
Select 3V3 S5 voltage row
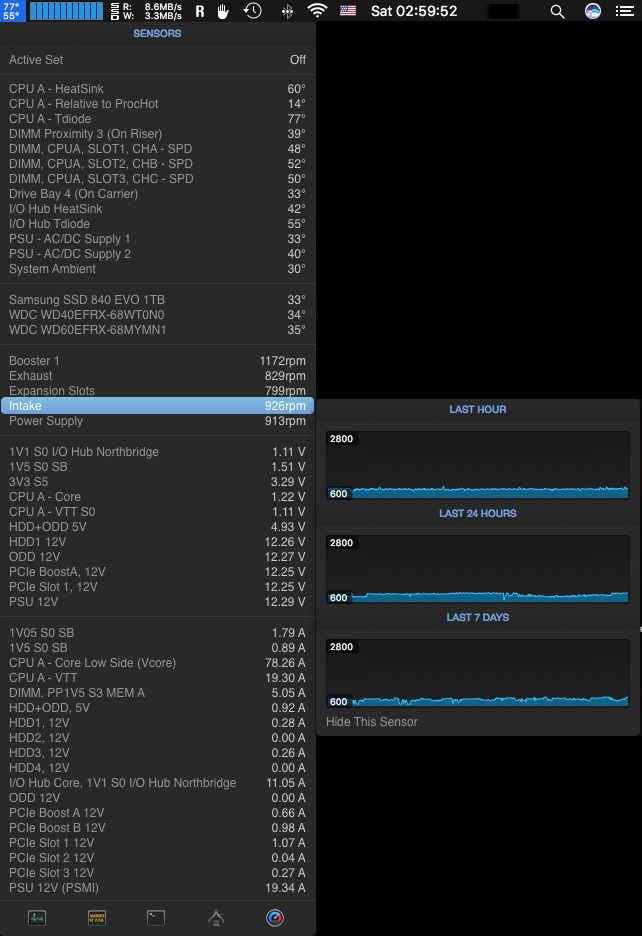158,482
